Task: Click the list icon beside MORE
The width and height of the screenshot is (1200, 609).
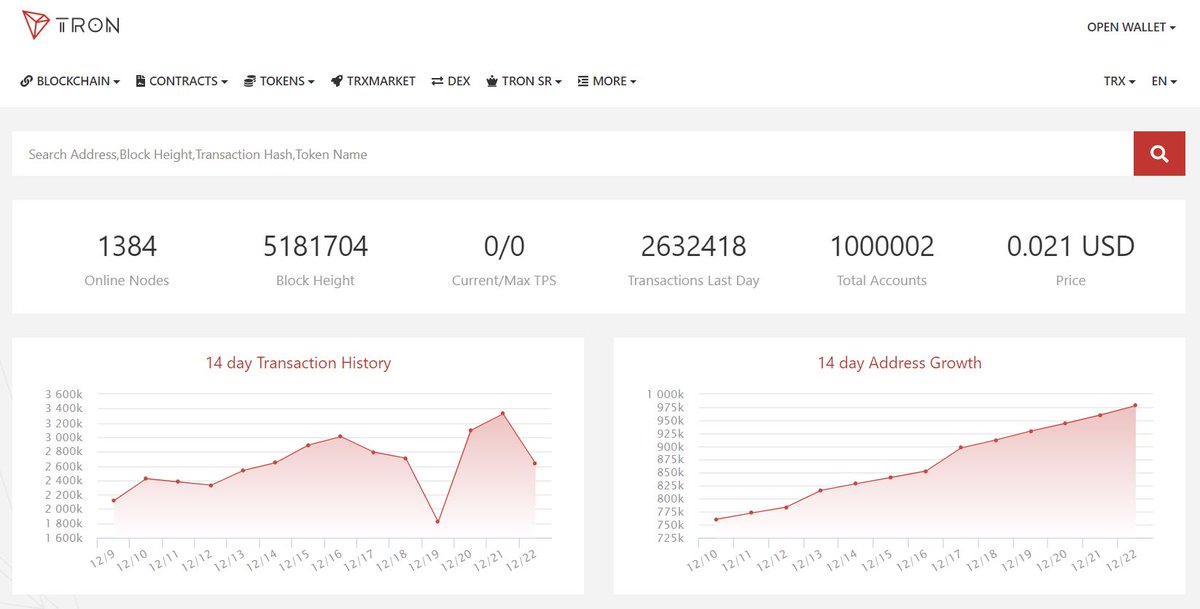Action: [583, 81]
